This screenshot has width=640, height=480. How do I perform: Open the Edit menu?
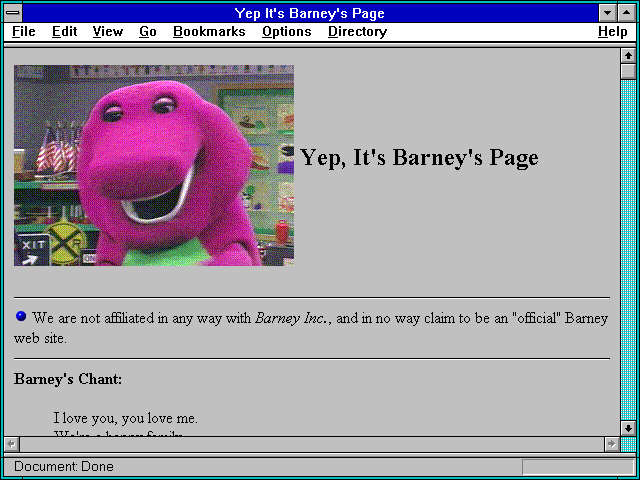click(x=64, y=32)
